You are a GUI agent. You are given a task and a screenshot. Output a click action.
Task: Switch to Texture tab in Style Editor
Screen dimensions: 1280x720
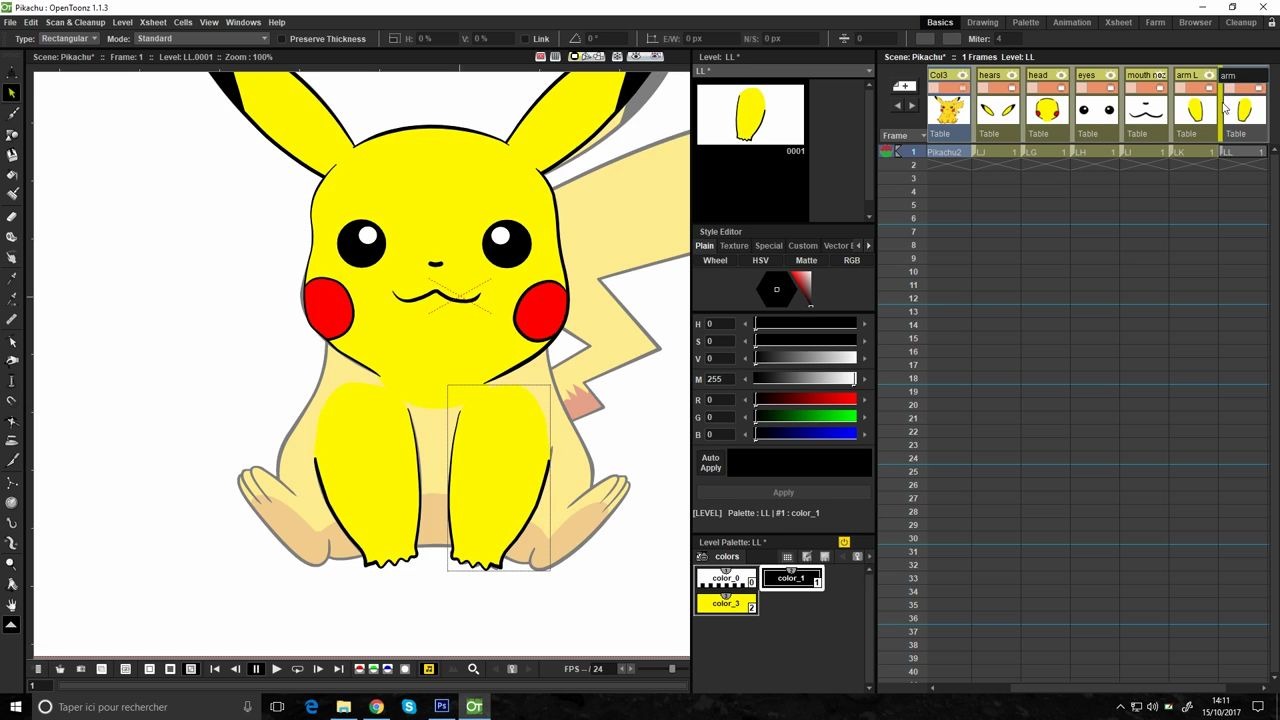(734, 245)
